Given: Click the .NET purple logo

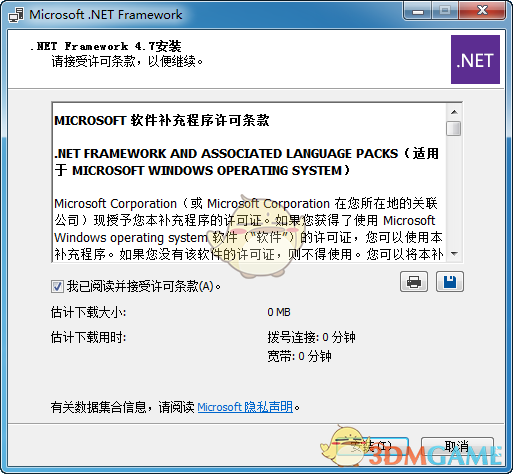Looking at the screenshot, I should (x=475, y=59).
